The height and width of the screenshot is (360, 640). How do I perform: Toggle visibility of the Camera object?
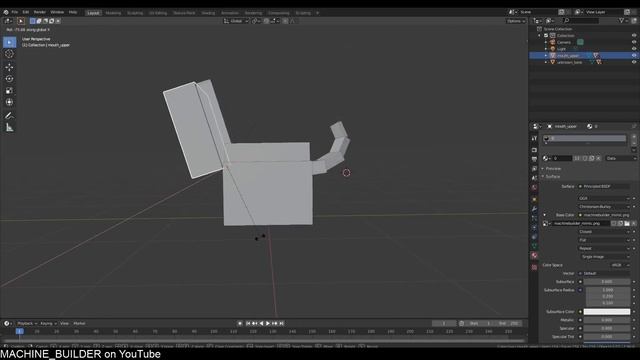coord(634,42)
